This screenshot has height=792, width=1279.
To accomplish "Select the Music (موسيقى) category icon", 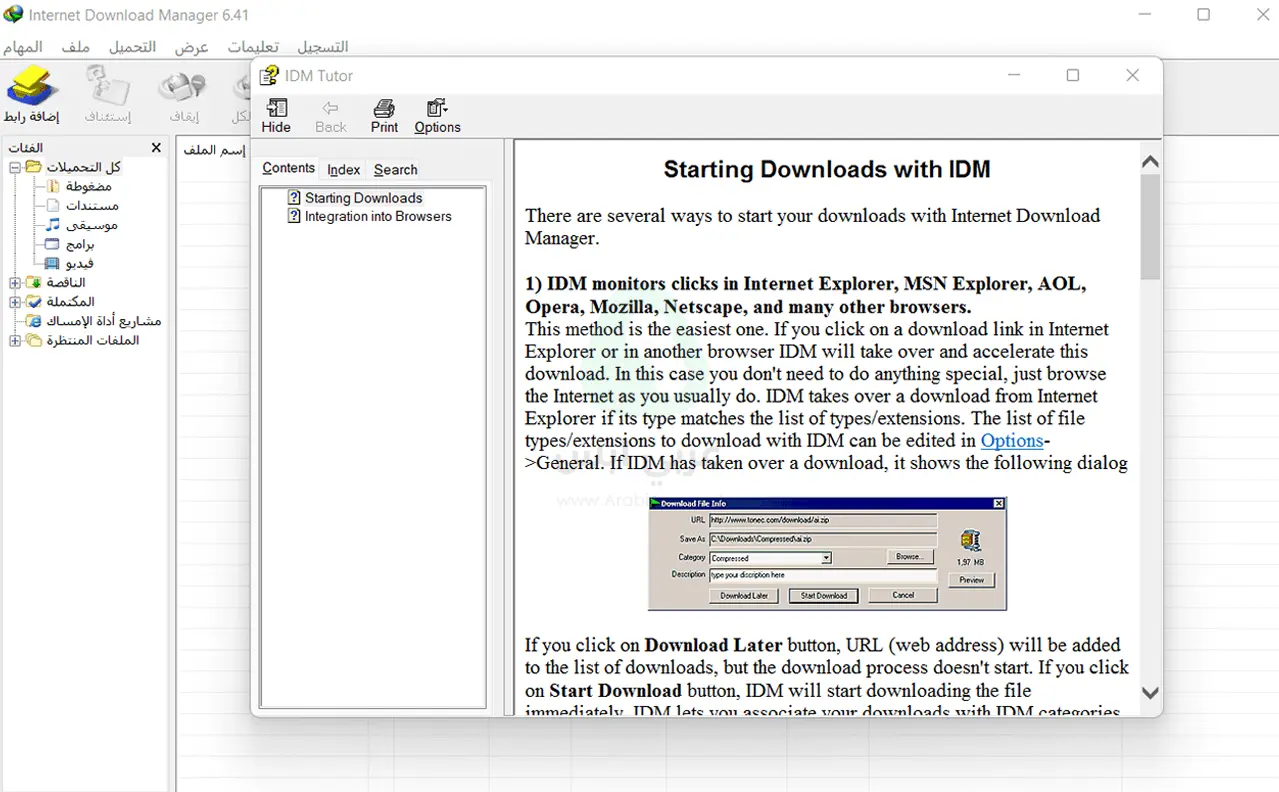I will pos(53,225).
